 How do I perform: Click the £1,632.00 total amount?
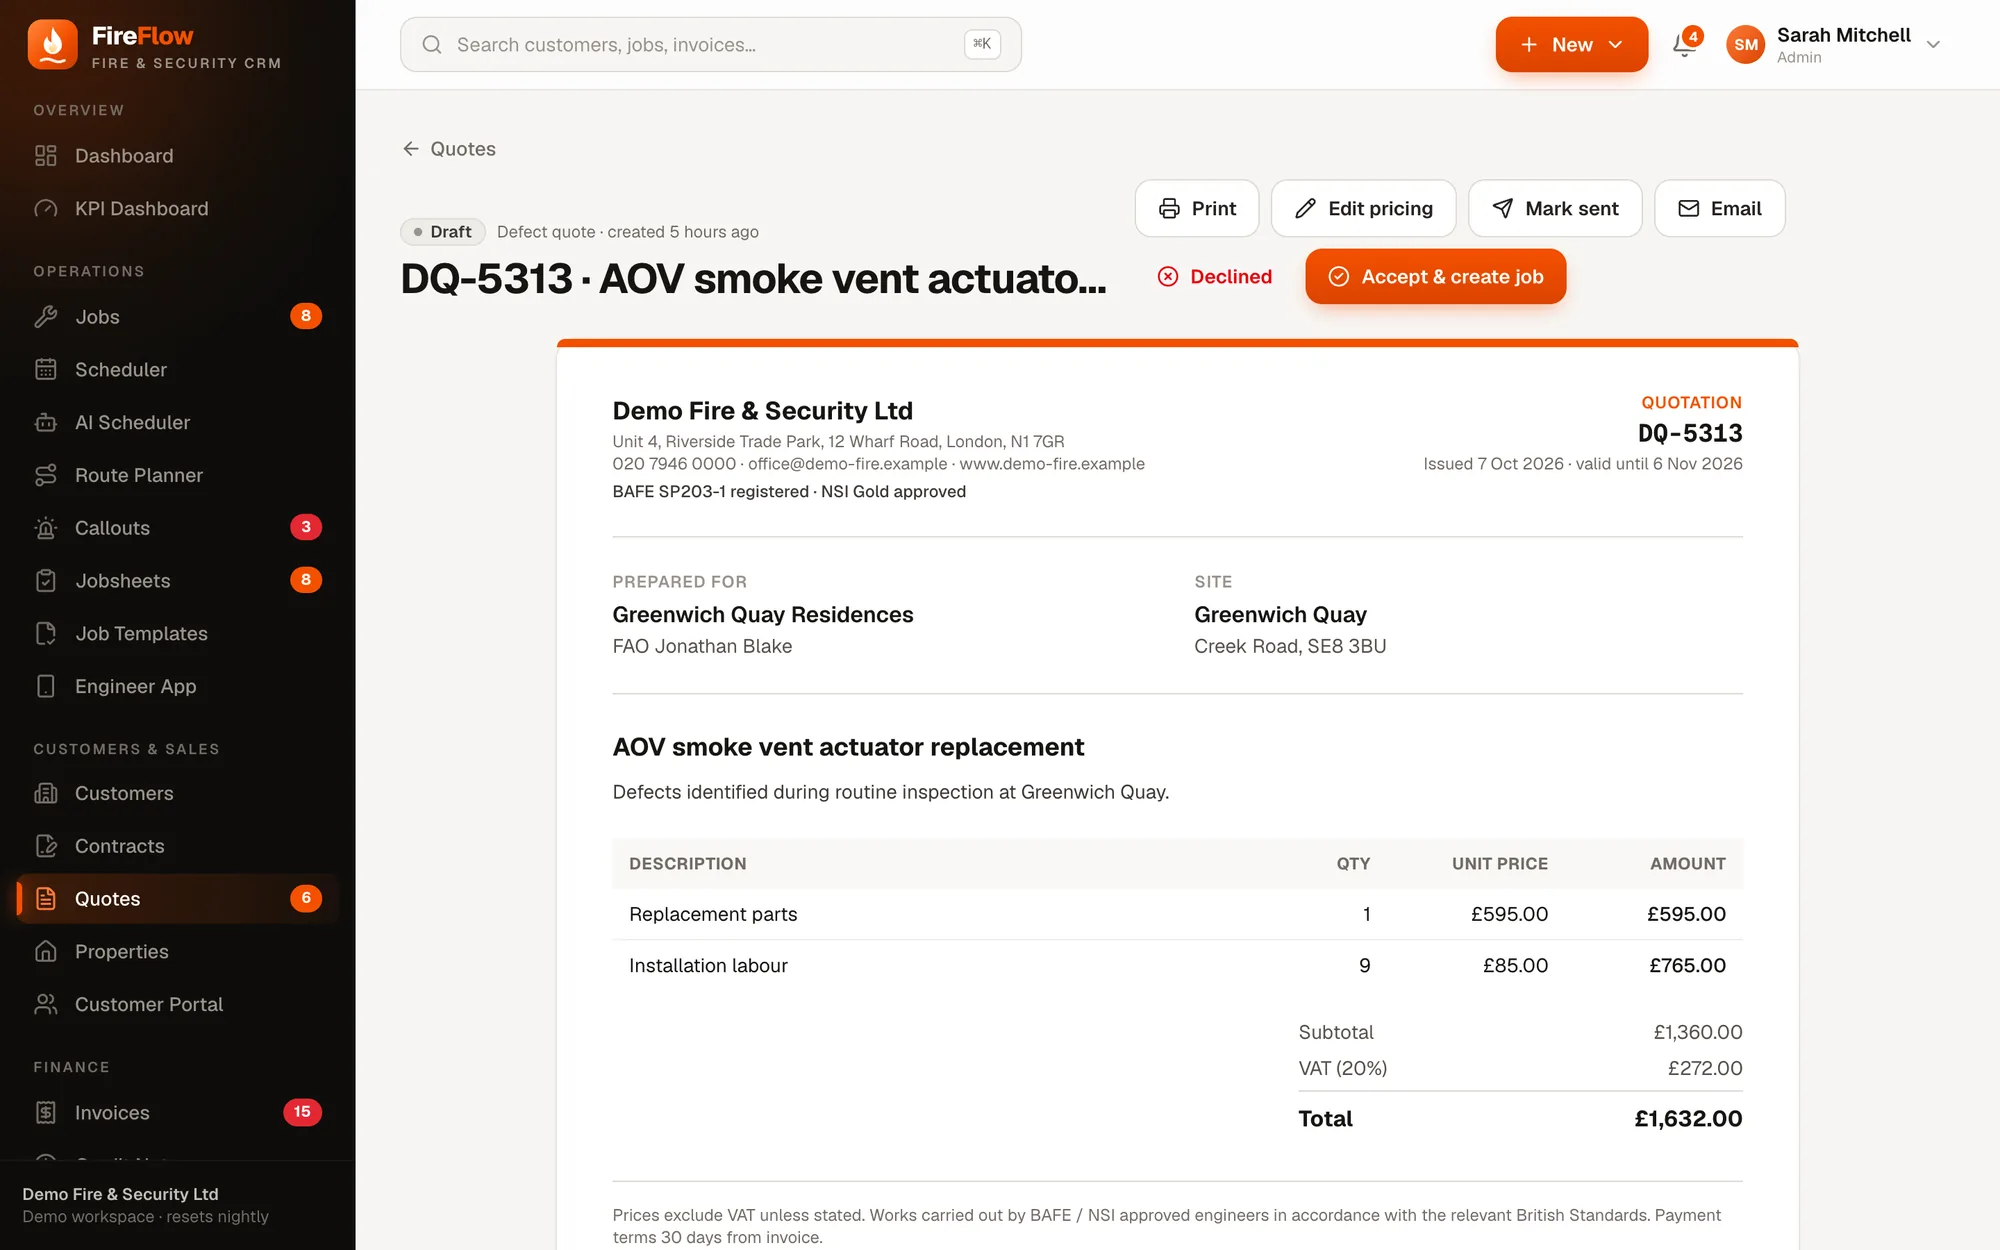1688,1119
